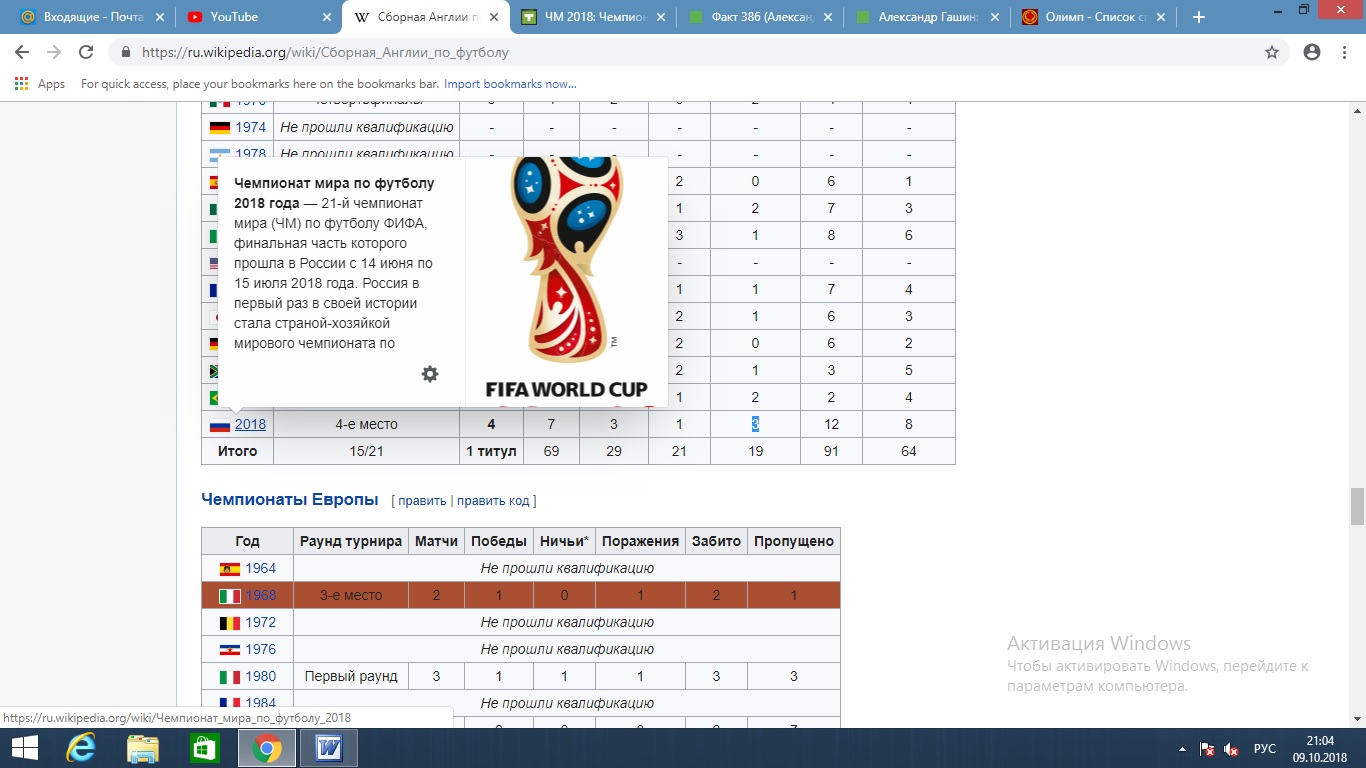
Task: Open File Explorer from the taskbar
Action: point(142,748)
